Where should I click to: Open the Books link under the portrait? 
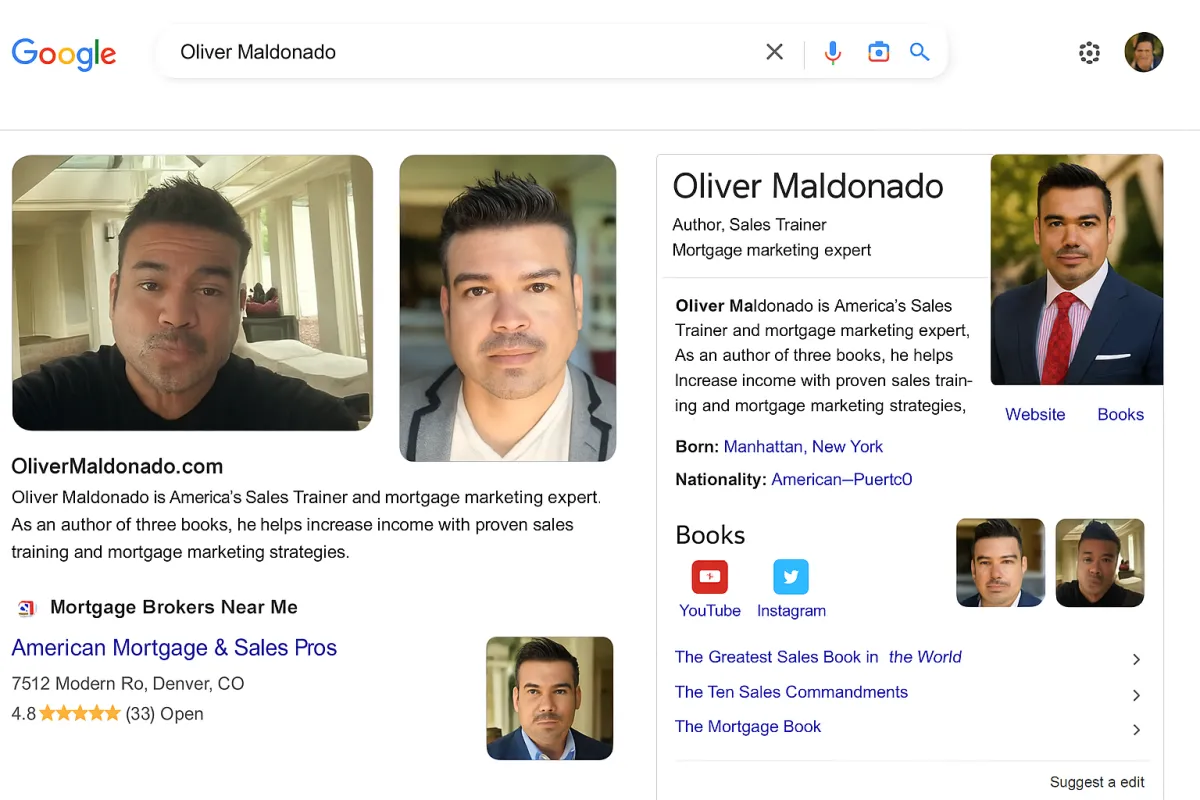click(1120, 414)
